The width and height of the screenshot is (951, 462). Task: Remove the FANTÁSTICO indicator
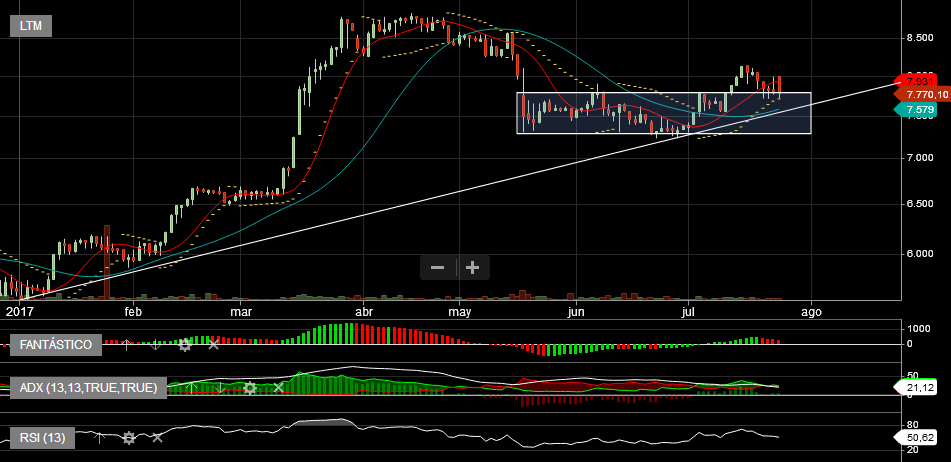coord(213,345)
